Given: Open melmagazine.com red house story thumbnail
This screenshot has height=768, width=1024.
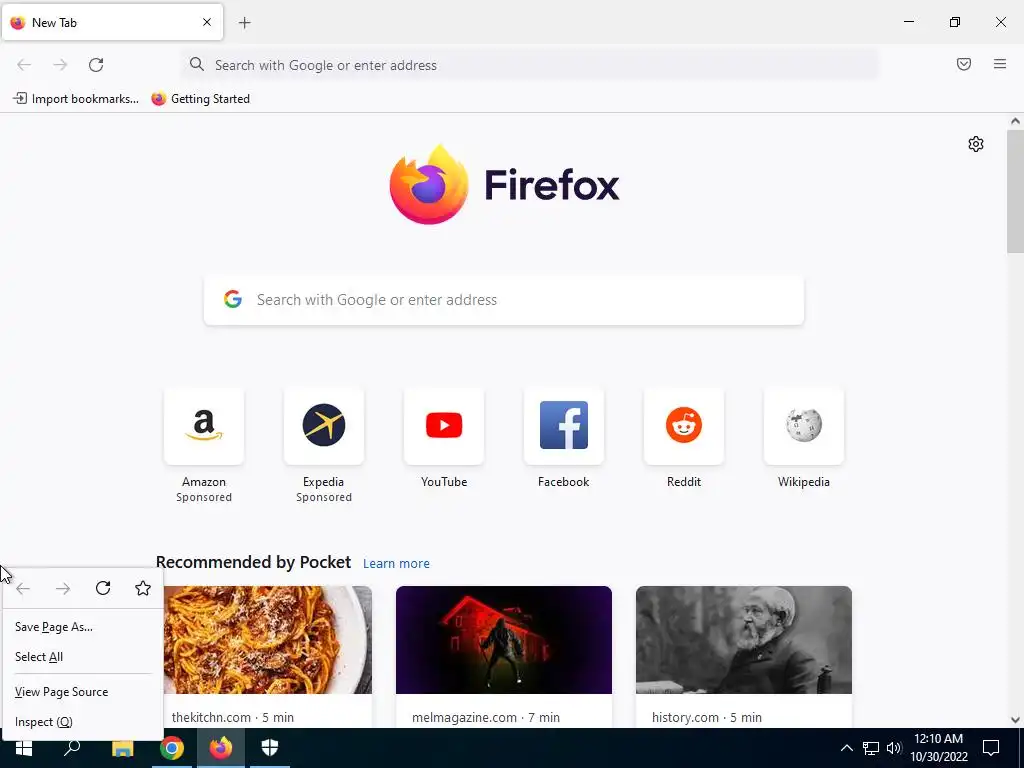Looking at the screenshot, I should (x=504, y=639).
